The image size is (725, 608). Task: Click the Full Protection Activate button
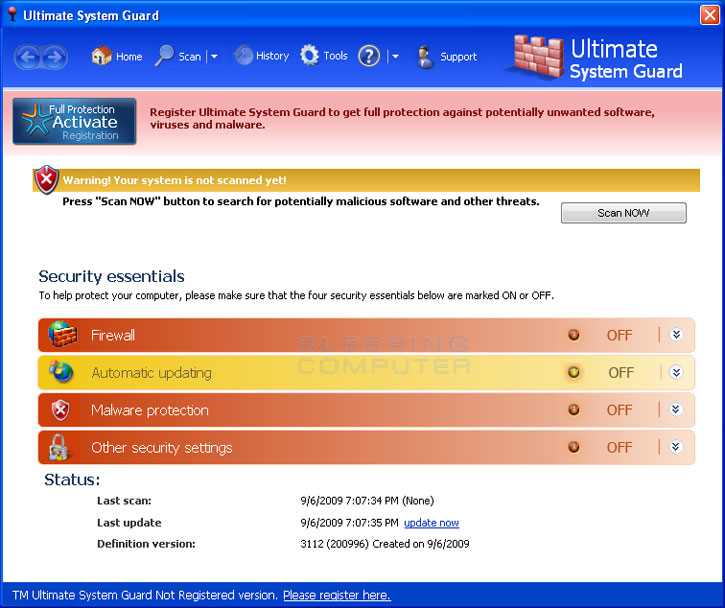[x=75, y=122]
